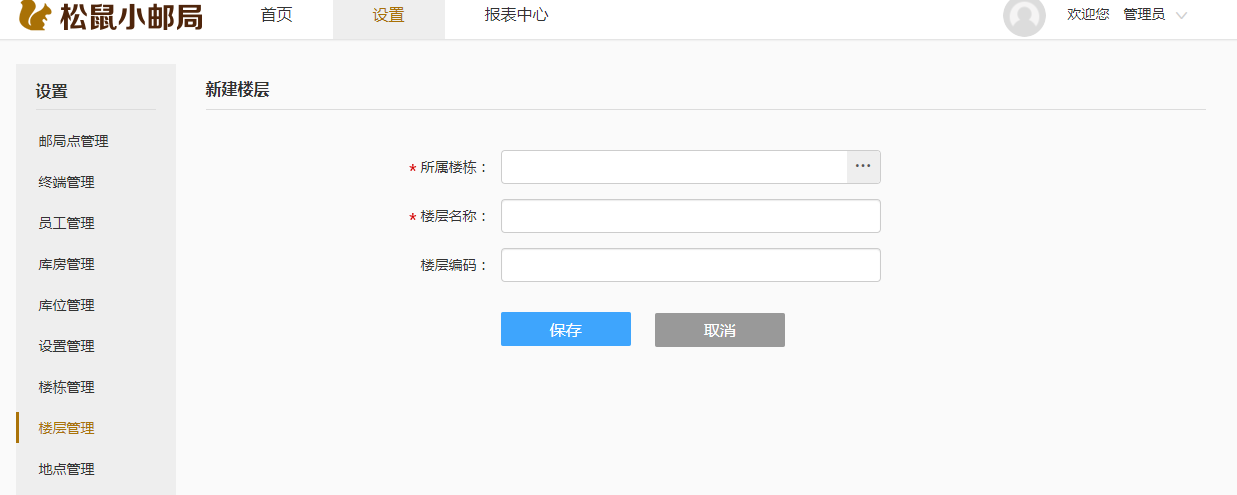Open the building picker ellipsis button
This screenshot has width=1237, height=495.
(863, 167)
